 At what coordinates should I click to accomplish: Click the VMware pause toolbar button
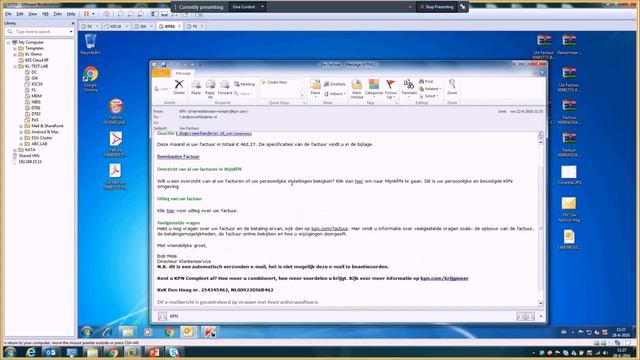point(87,14)
